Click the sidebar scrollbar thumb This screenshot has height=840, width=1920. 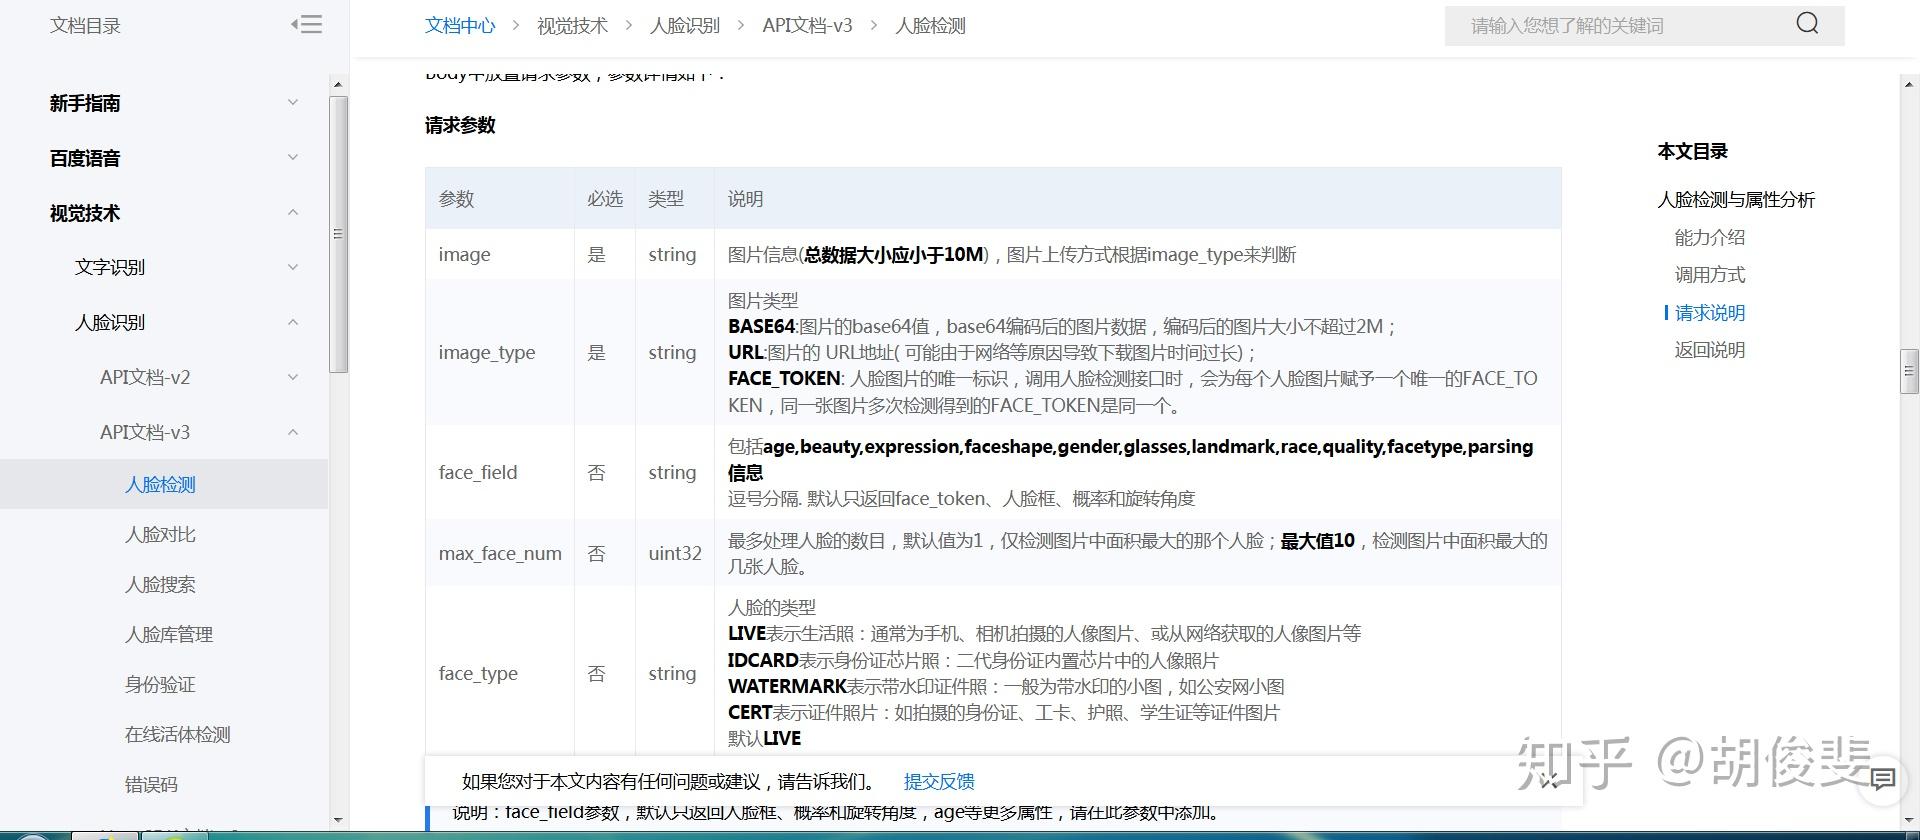[338, 234]
